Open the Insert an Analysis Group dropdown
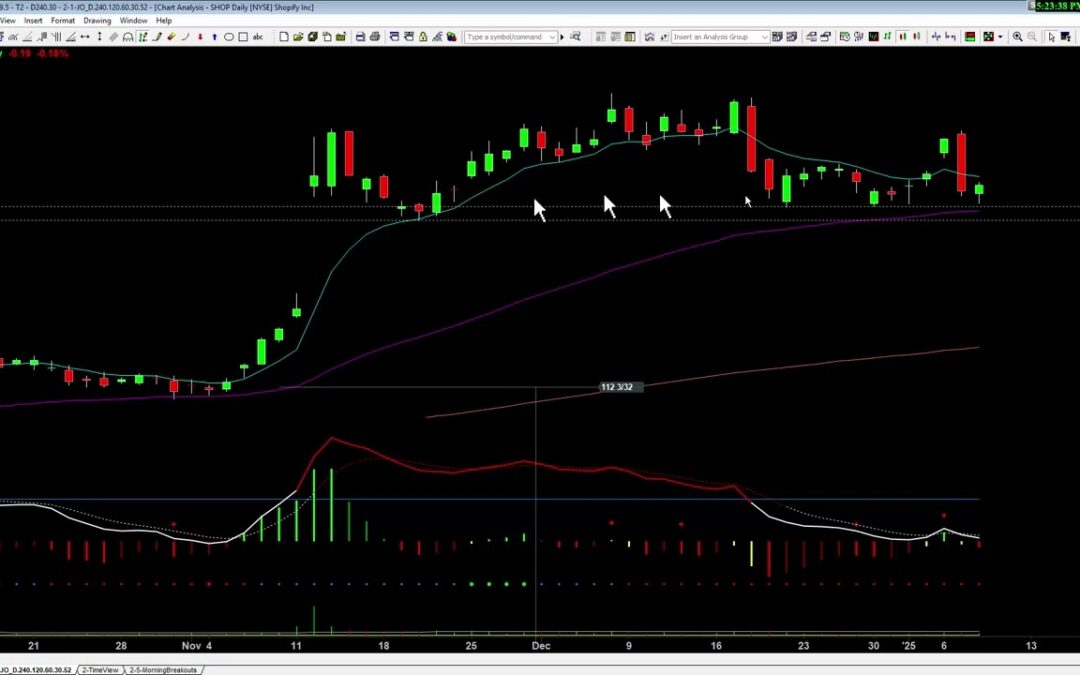1080x675 pixels. [x=765, y=37]
